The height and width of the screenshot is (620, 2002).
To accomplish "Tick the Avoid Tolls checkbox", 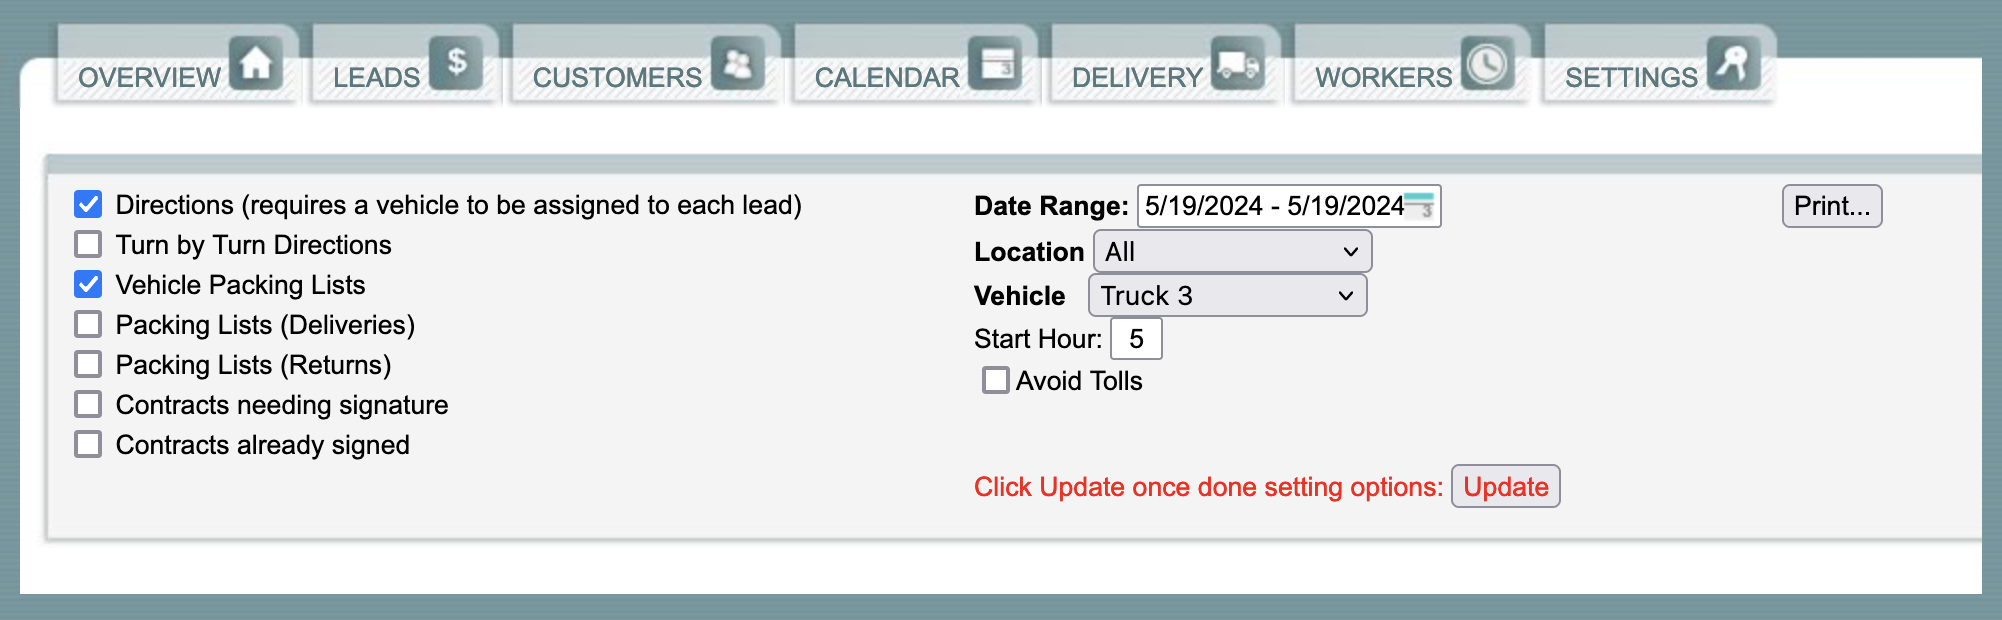I will (x=995, y=380).
